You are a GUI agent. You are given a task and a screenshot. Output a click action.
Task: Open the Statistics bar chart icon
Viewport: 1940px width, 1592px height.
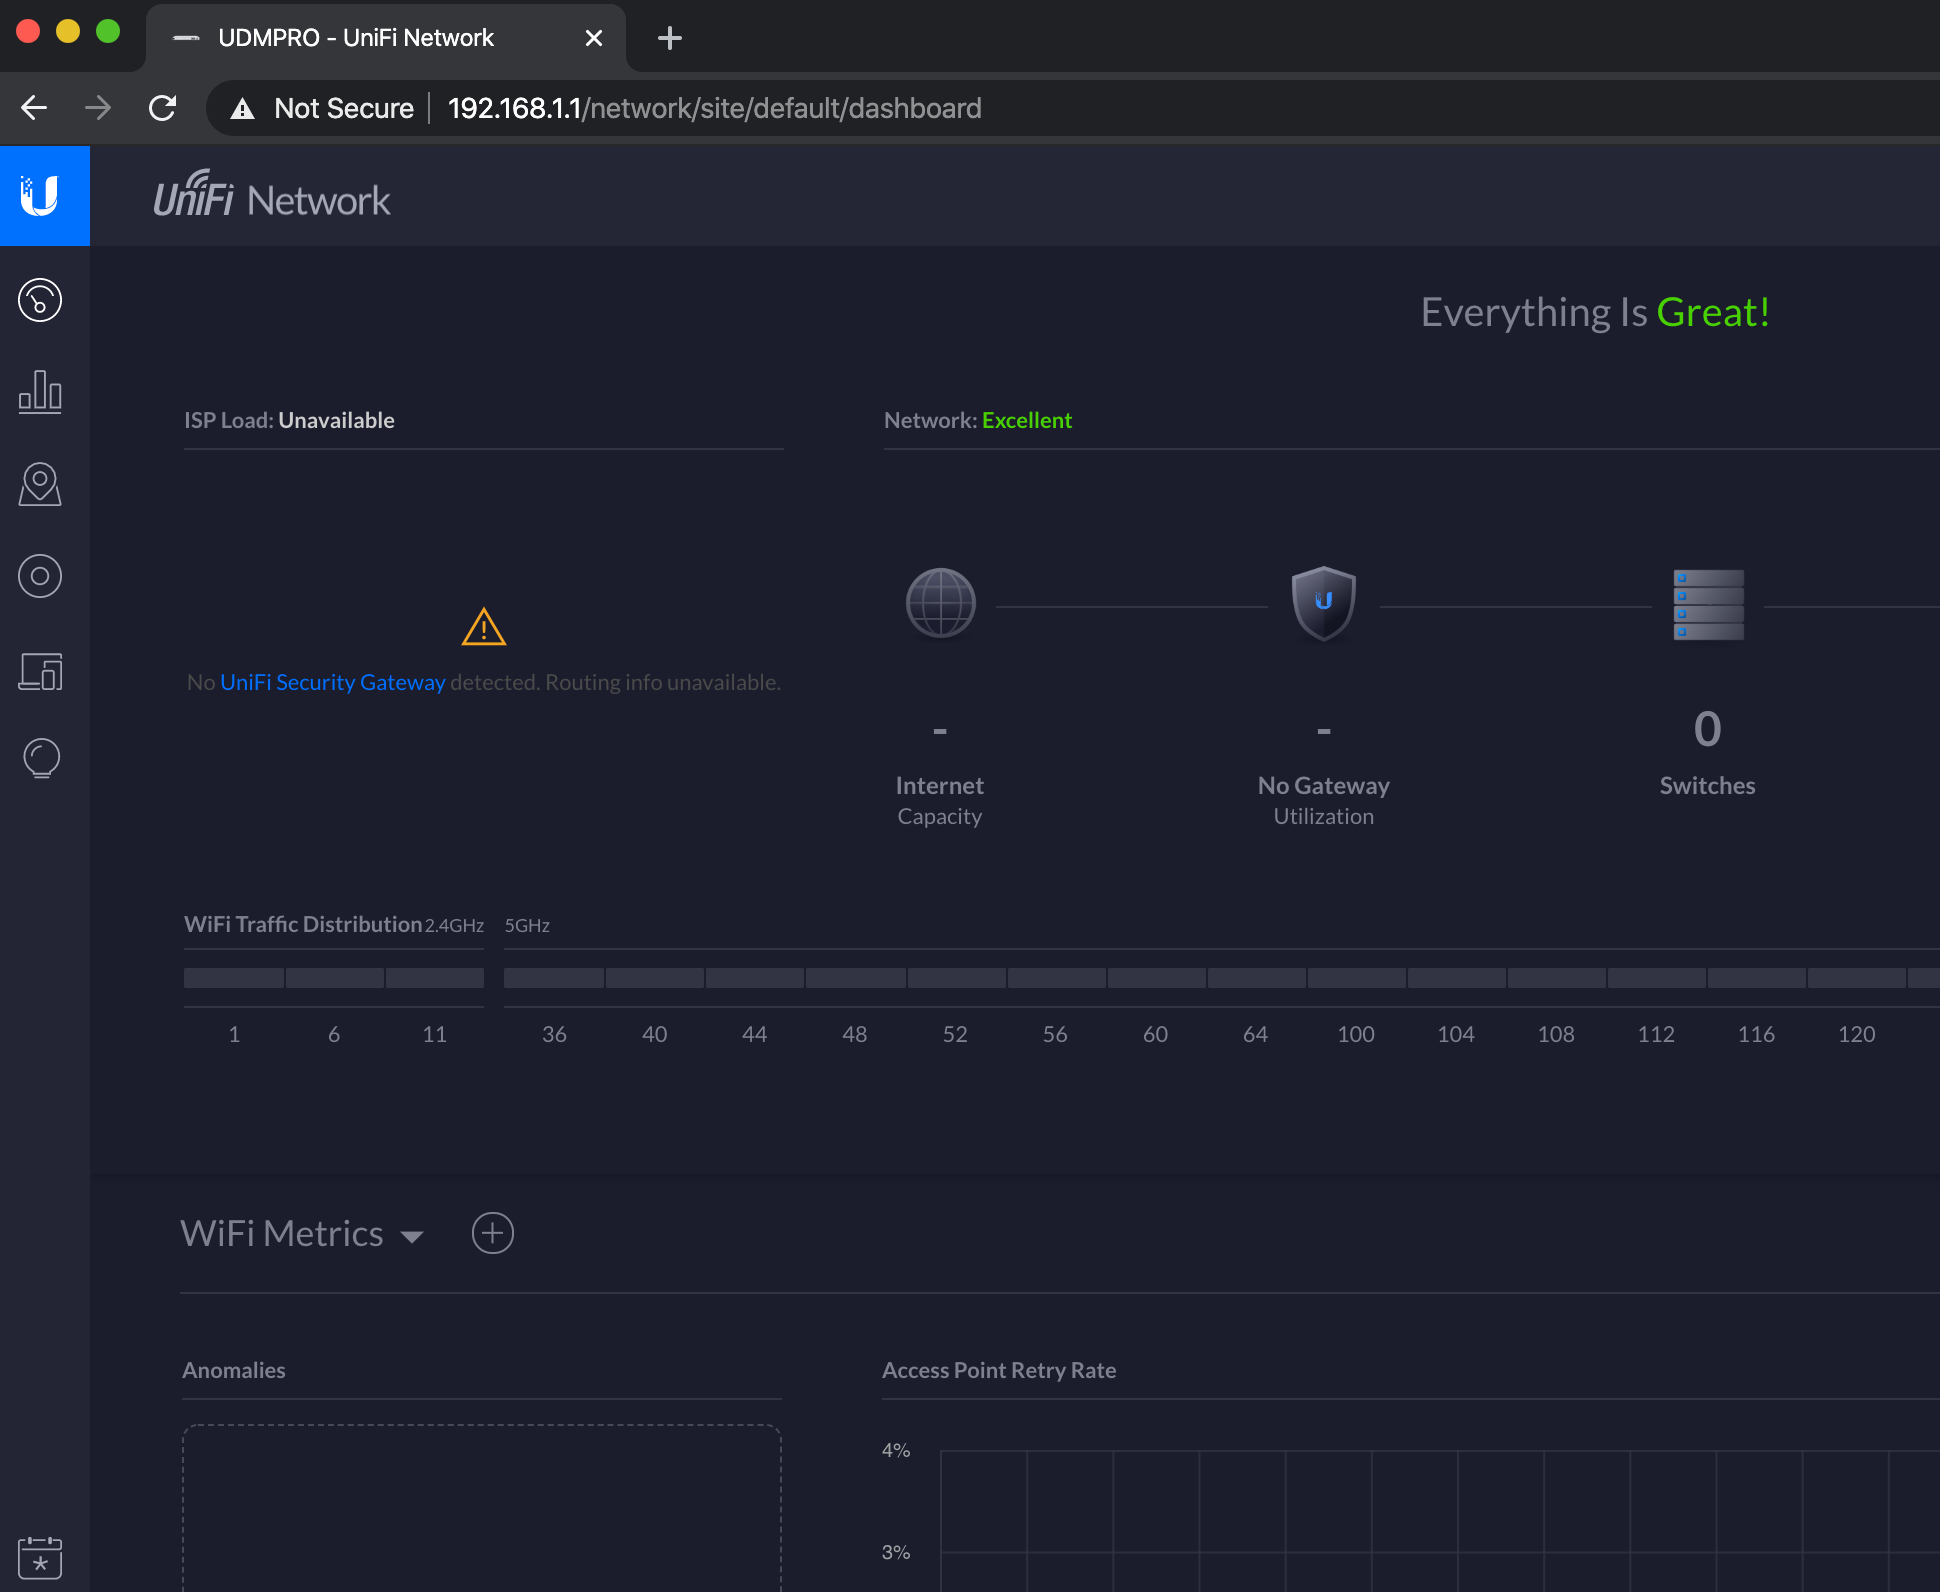(x=40, y=392)
